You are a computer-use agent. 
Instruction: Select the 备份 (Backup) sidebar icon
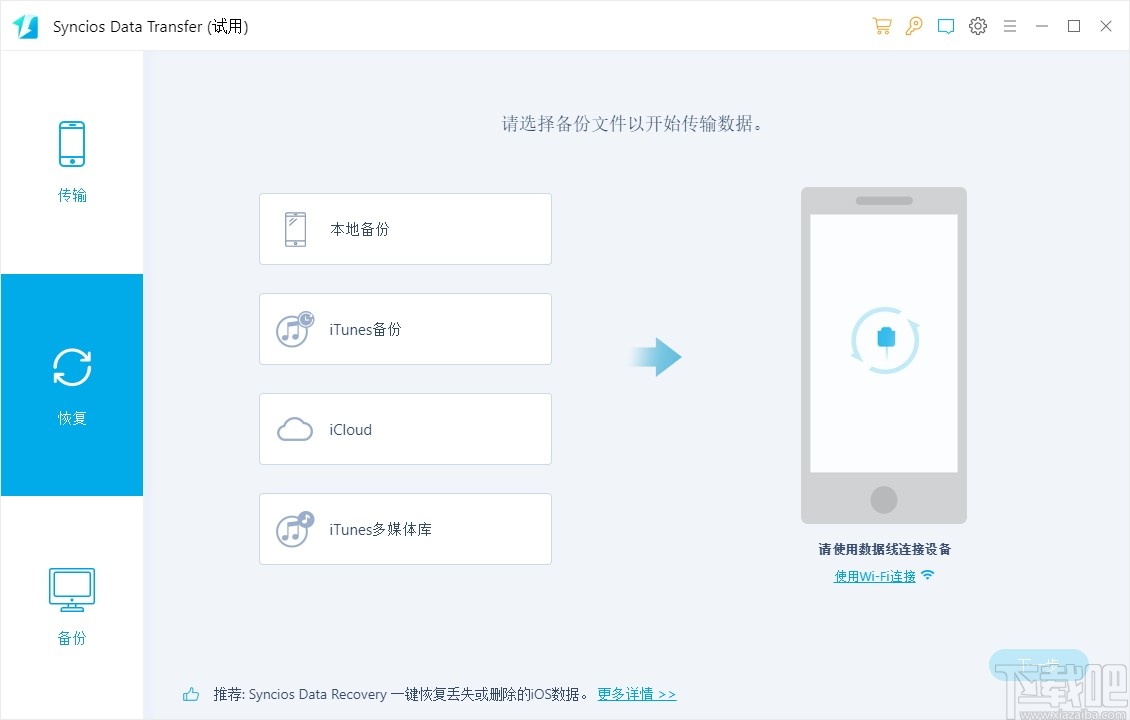coord(71,589)
